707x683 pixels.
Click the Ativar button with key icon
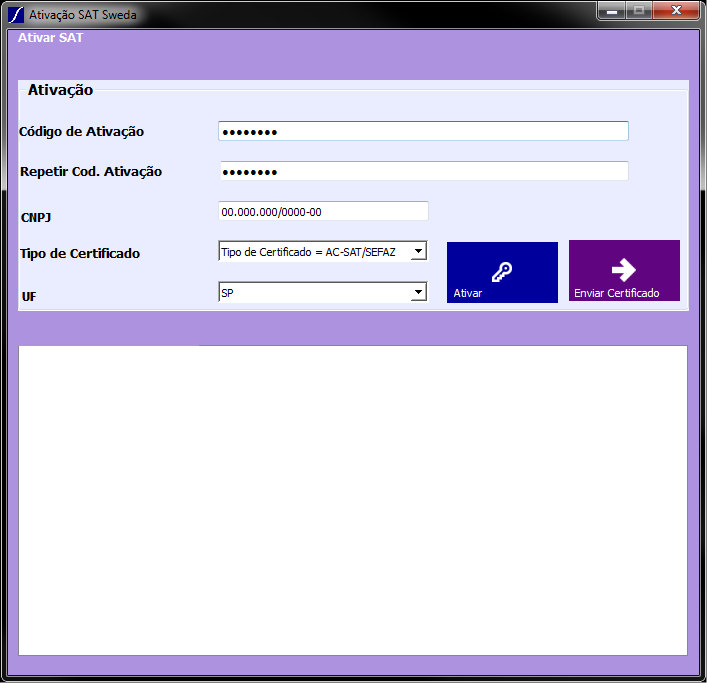click(x=502, y=272)
